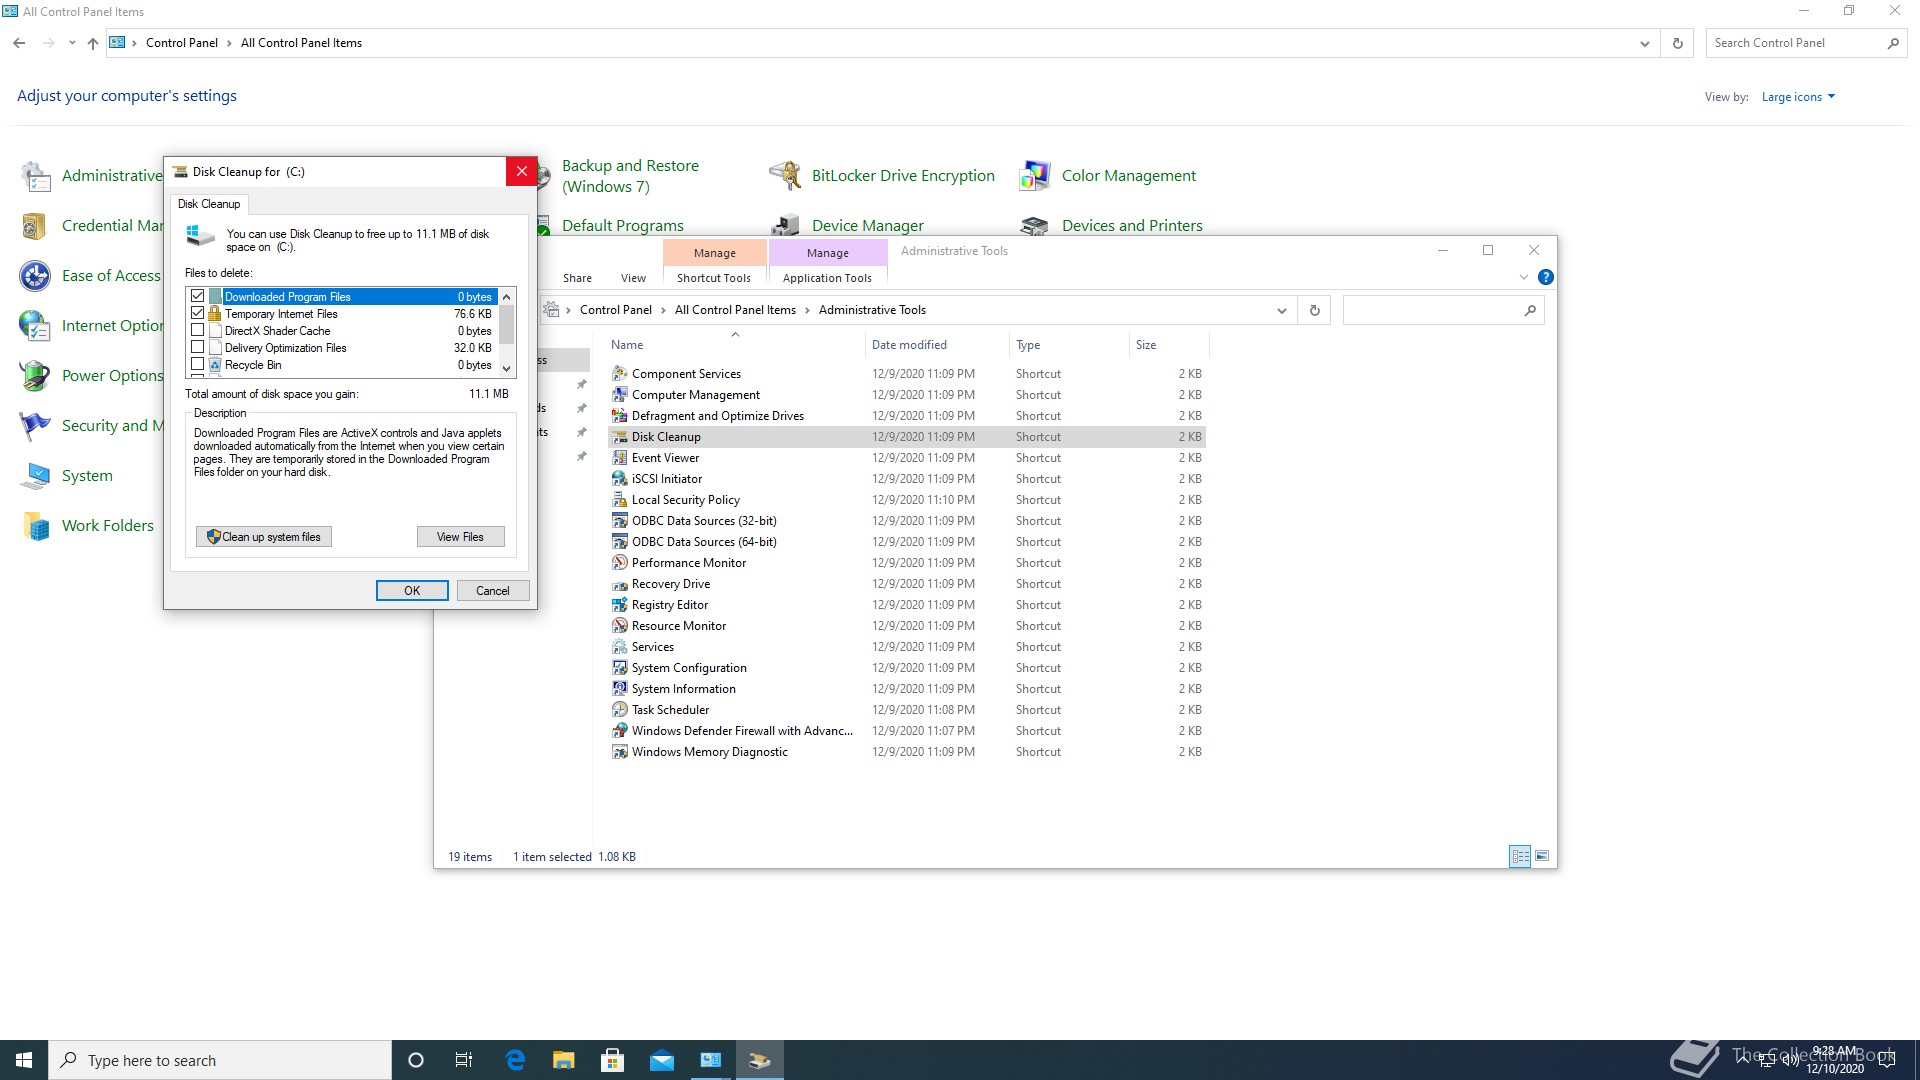Confirm Disk Cleanup with OK

[412, 591]
